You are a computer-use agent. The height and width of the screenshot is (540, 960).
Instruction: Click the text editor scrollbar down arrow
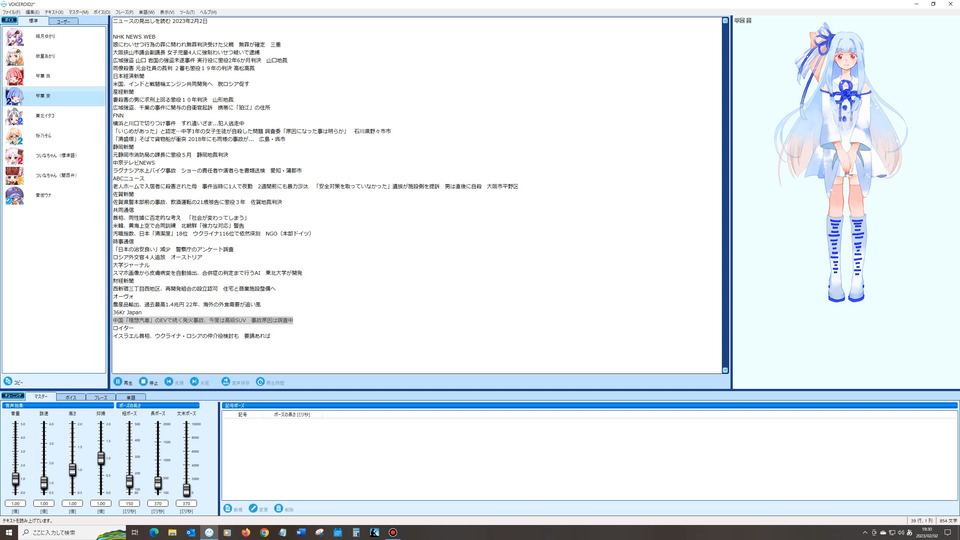[x=726, y=370]
